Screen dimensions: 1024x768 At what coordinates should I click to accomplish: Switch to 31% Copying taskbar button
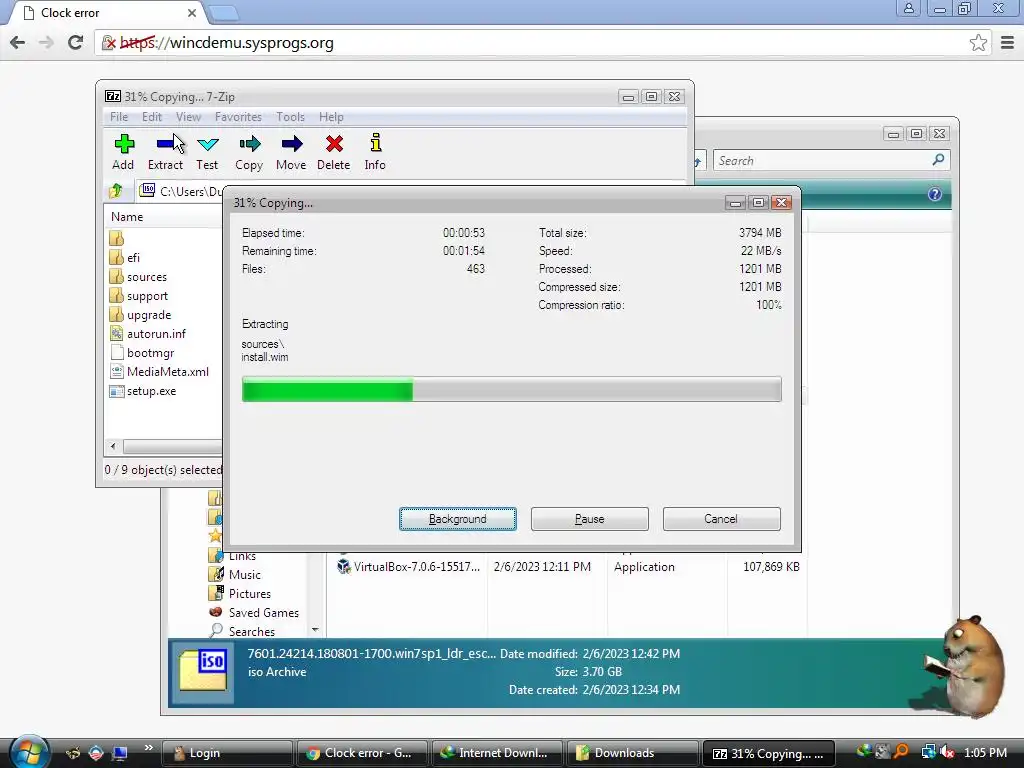pyautogui.click(x=768, y=753)
